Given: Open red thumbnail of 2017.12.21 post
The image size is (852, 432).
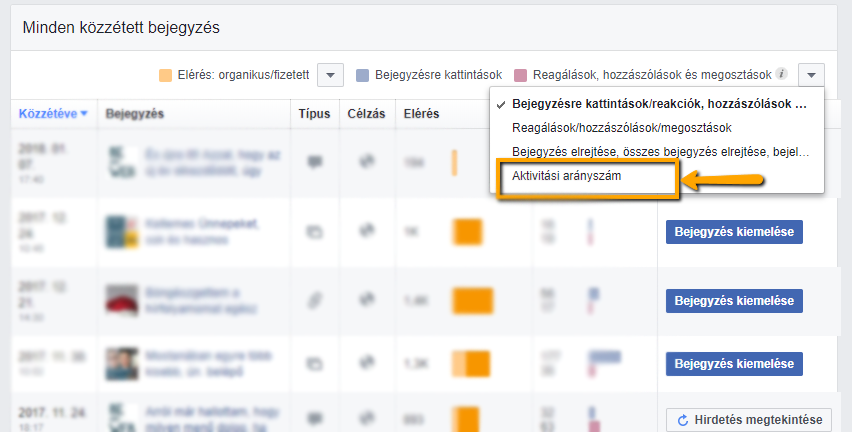Looking at the screenshot, I should (x=122, y=300).
